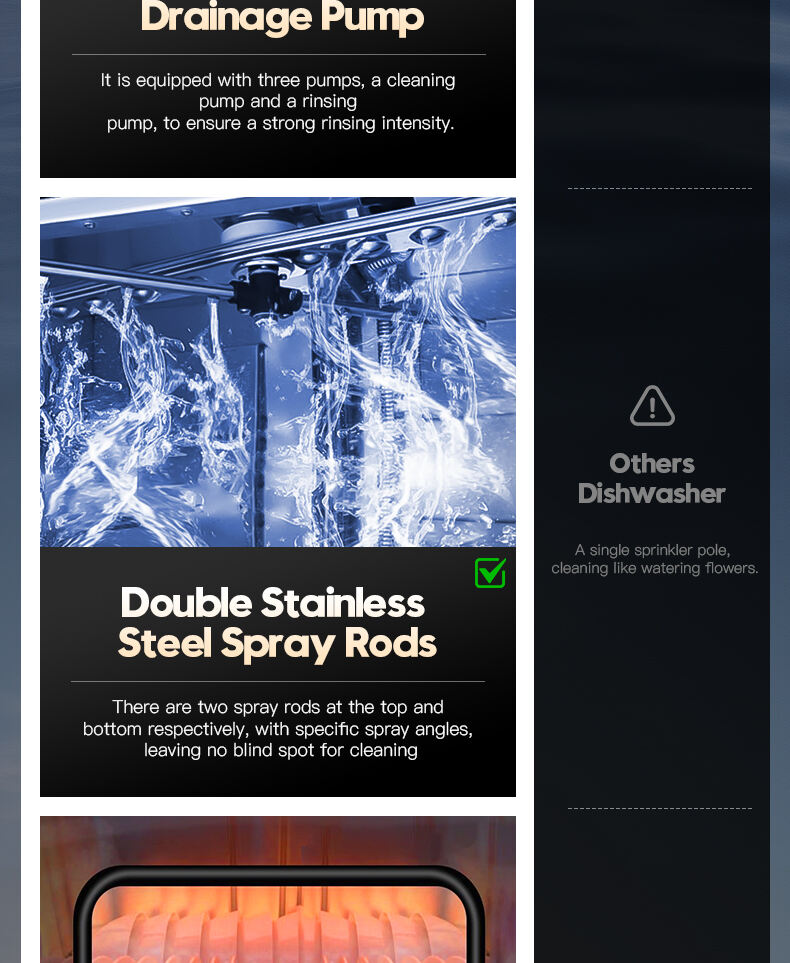Click the divider line under Drainage Pump
Viewport: 790px width, 963px height.
click(x=279, y=55)
